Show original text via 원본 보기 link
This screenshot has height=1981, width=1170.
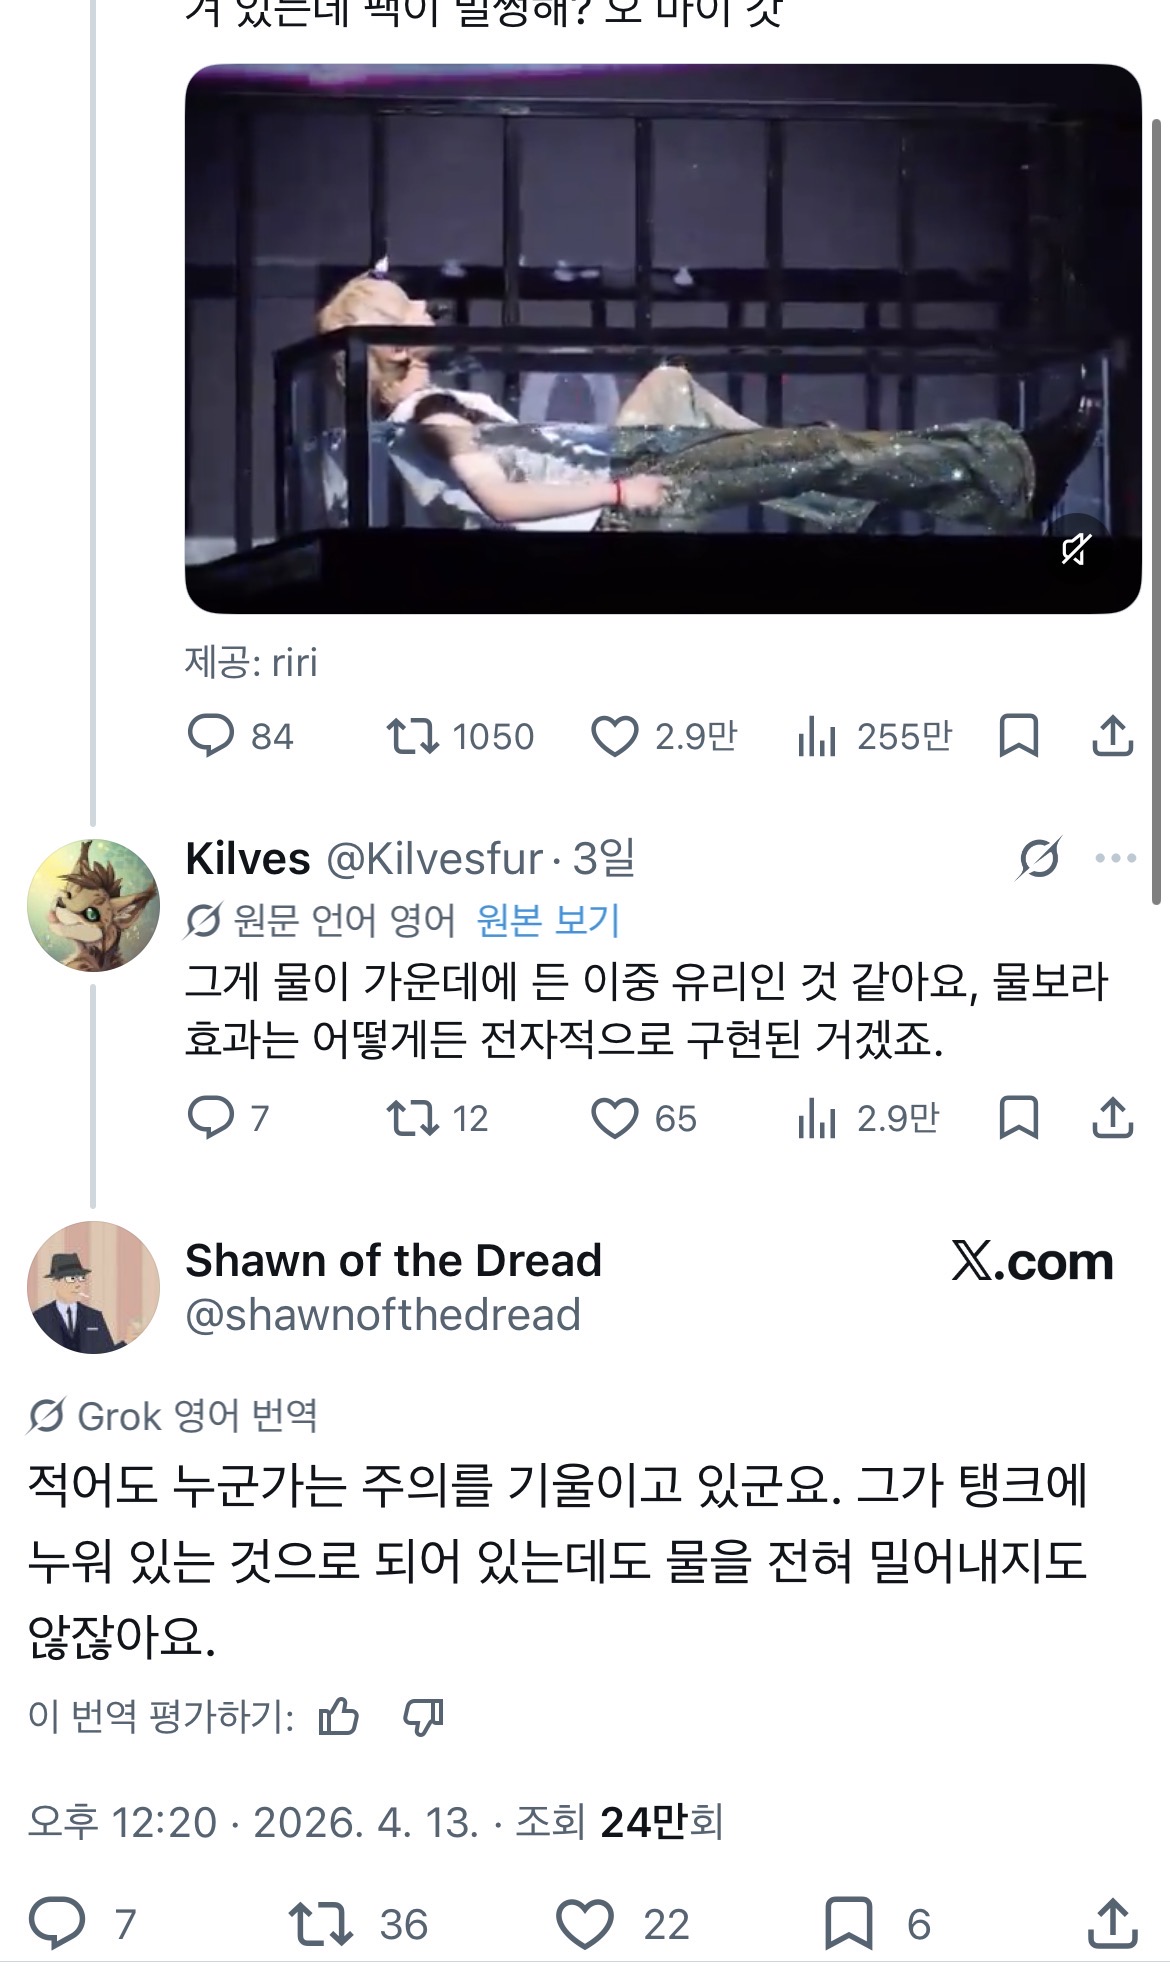pos(548,920)
